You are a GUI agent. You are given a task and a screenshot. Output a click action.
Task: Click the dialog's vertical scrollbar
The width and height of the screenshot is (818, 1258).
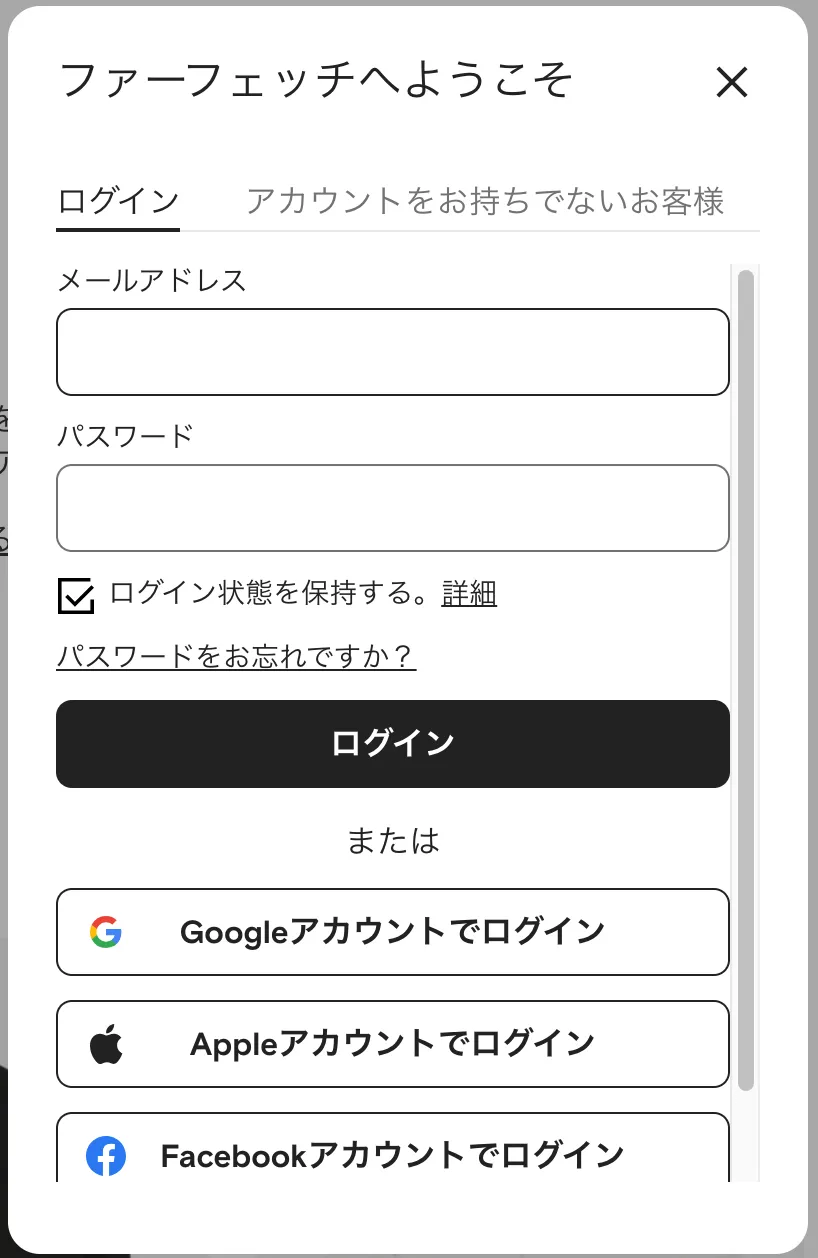point(745,680)
